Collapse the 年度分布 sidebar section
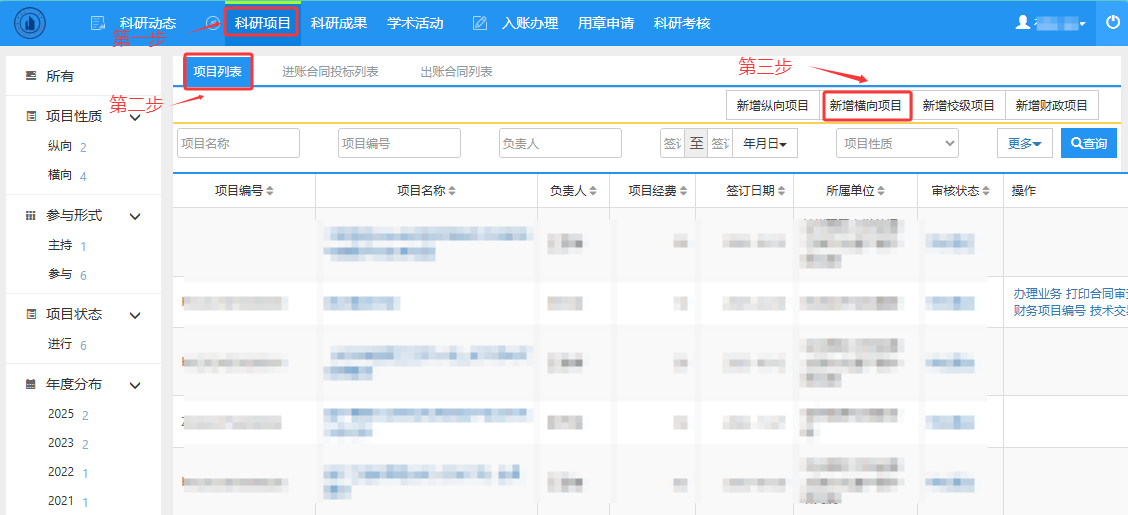This screenshot has width=1128, height=515. click(x=136, y=385)
